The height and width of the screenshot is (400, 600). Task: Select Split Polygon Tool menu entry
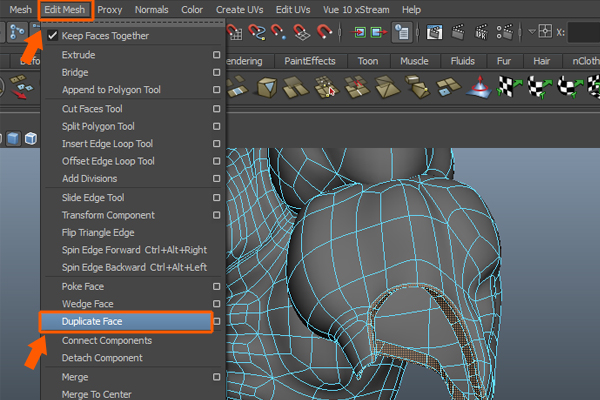(x=98, y=126)
